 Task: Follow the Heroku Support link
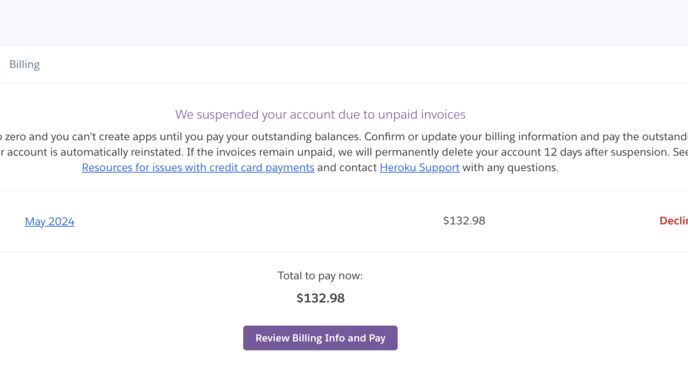click(419, 168)
